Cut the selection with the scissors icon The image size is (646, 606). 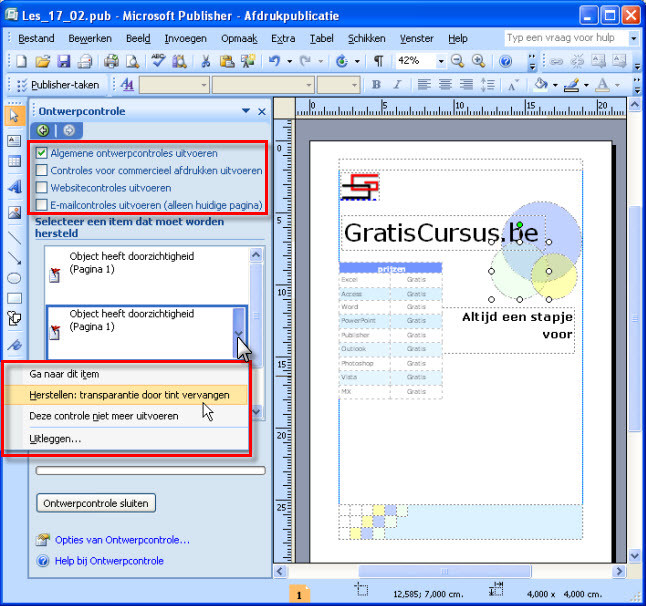point(205,62)
